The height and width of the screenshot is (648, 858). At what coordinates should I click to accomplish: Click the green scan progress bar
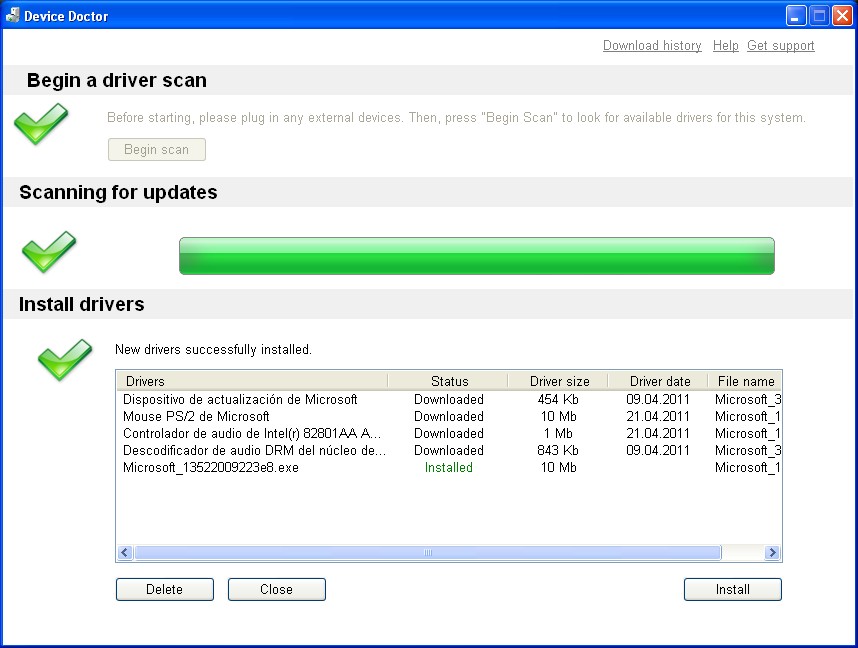pos(477,256)
